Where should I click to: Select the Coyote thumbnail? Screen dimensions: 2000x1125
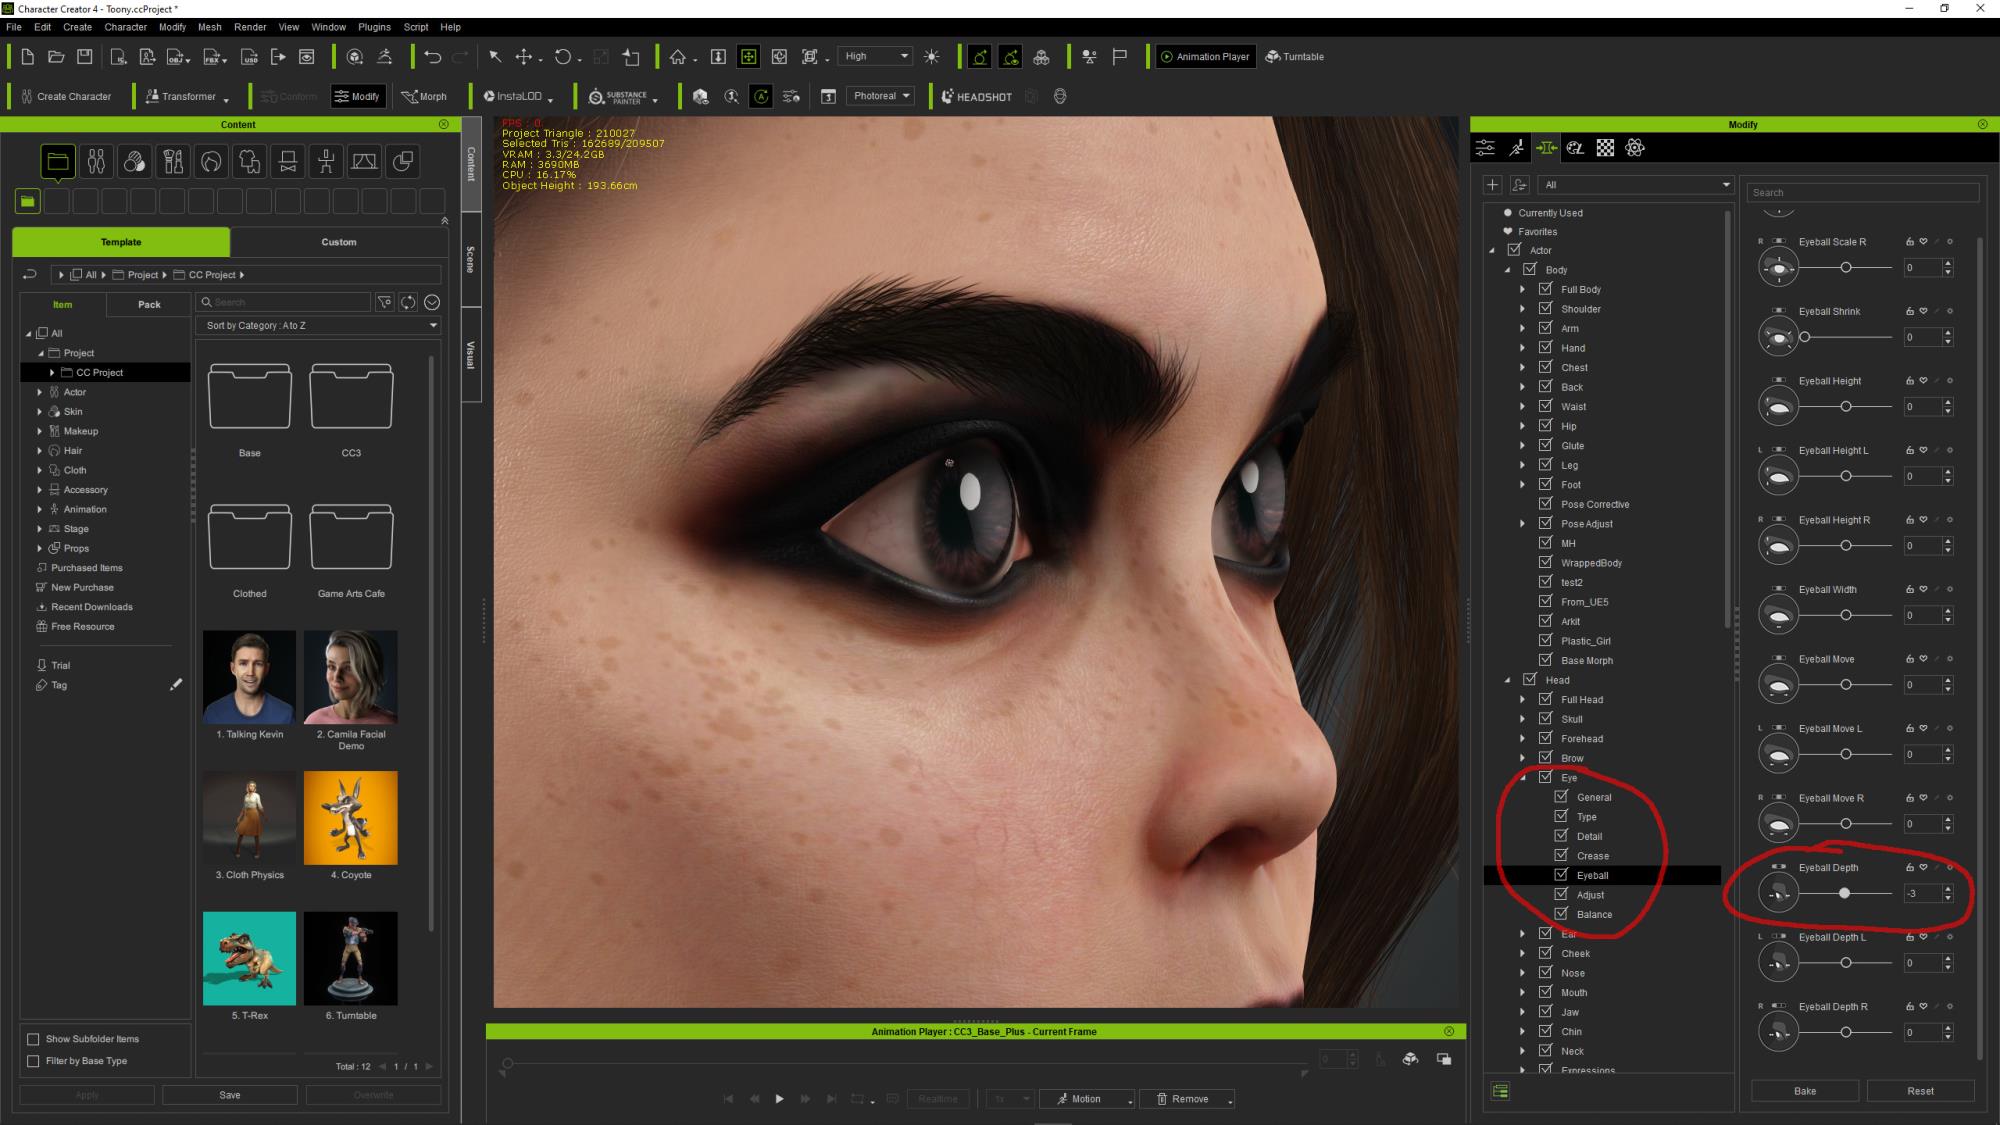point(351,818)
